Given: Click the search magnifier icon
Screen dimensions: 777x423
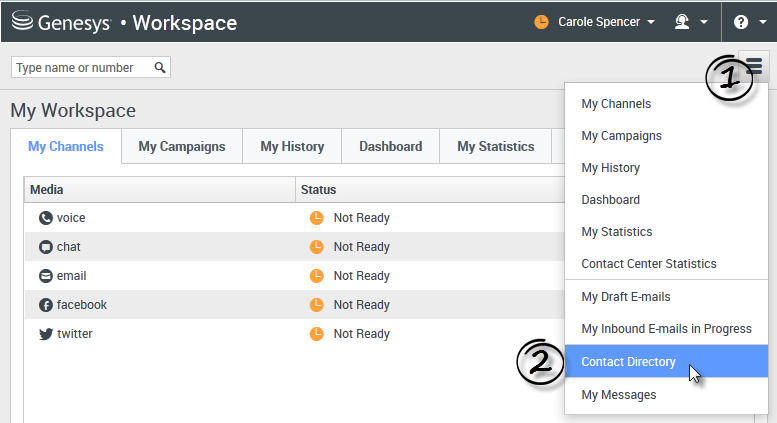Looking at the screenshot, I should pyautogui.click(x=160, y=67).
